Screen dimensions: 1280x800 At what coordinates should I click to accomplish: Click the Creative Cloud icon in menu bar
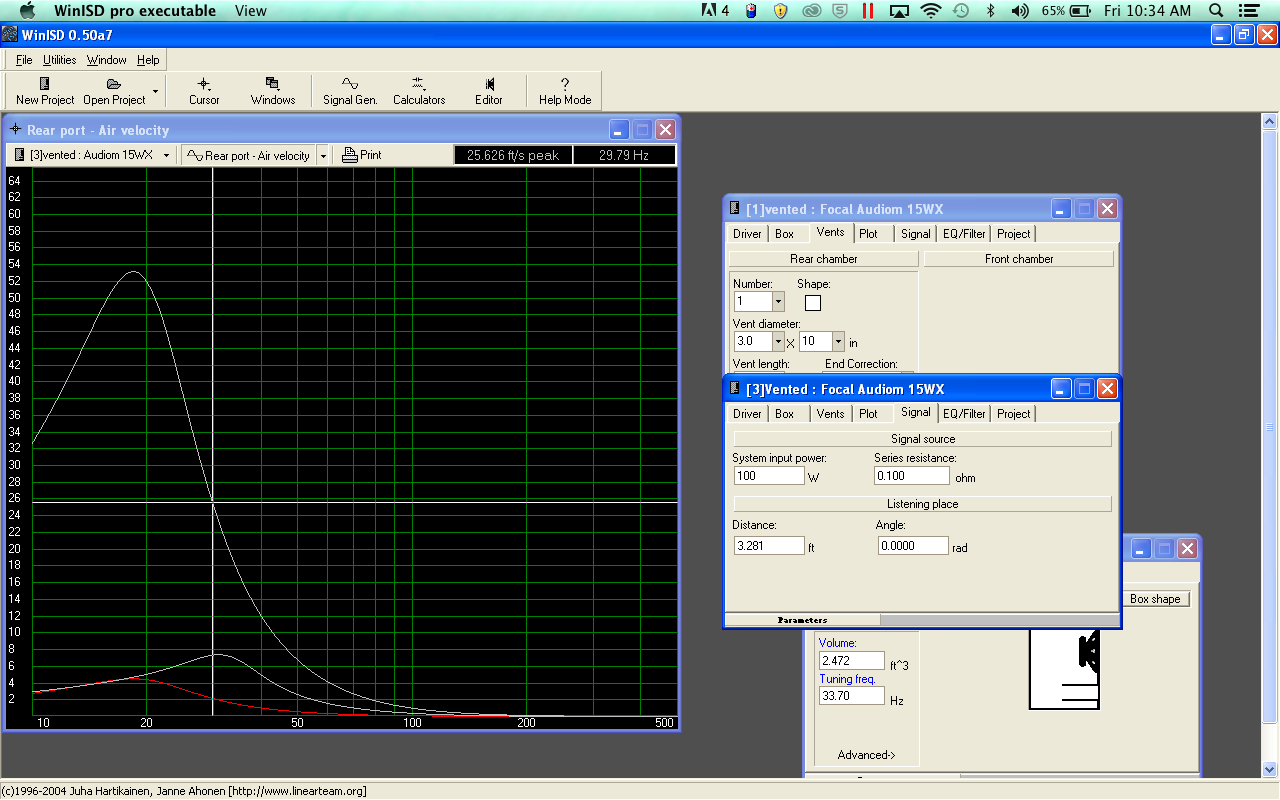click(813, 11)
